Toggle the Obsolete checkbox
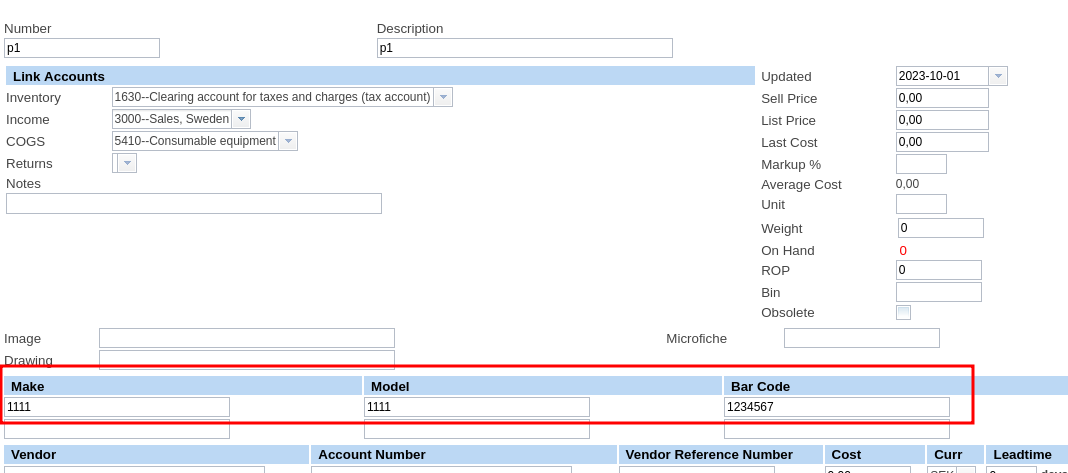The height and width of the screenshot is (473, 1068). 903,313
